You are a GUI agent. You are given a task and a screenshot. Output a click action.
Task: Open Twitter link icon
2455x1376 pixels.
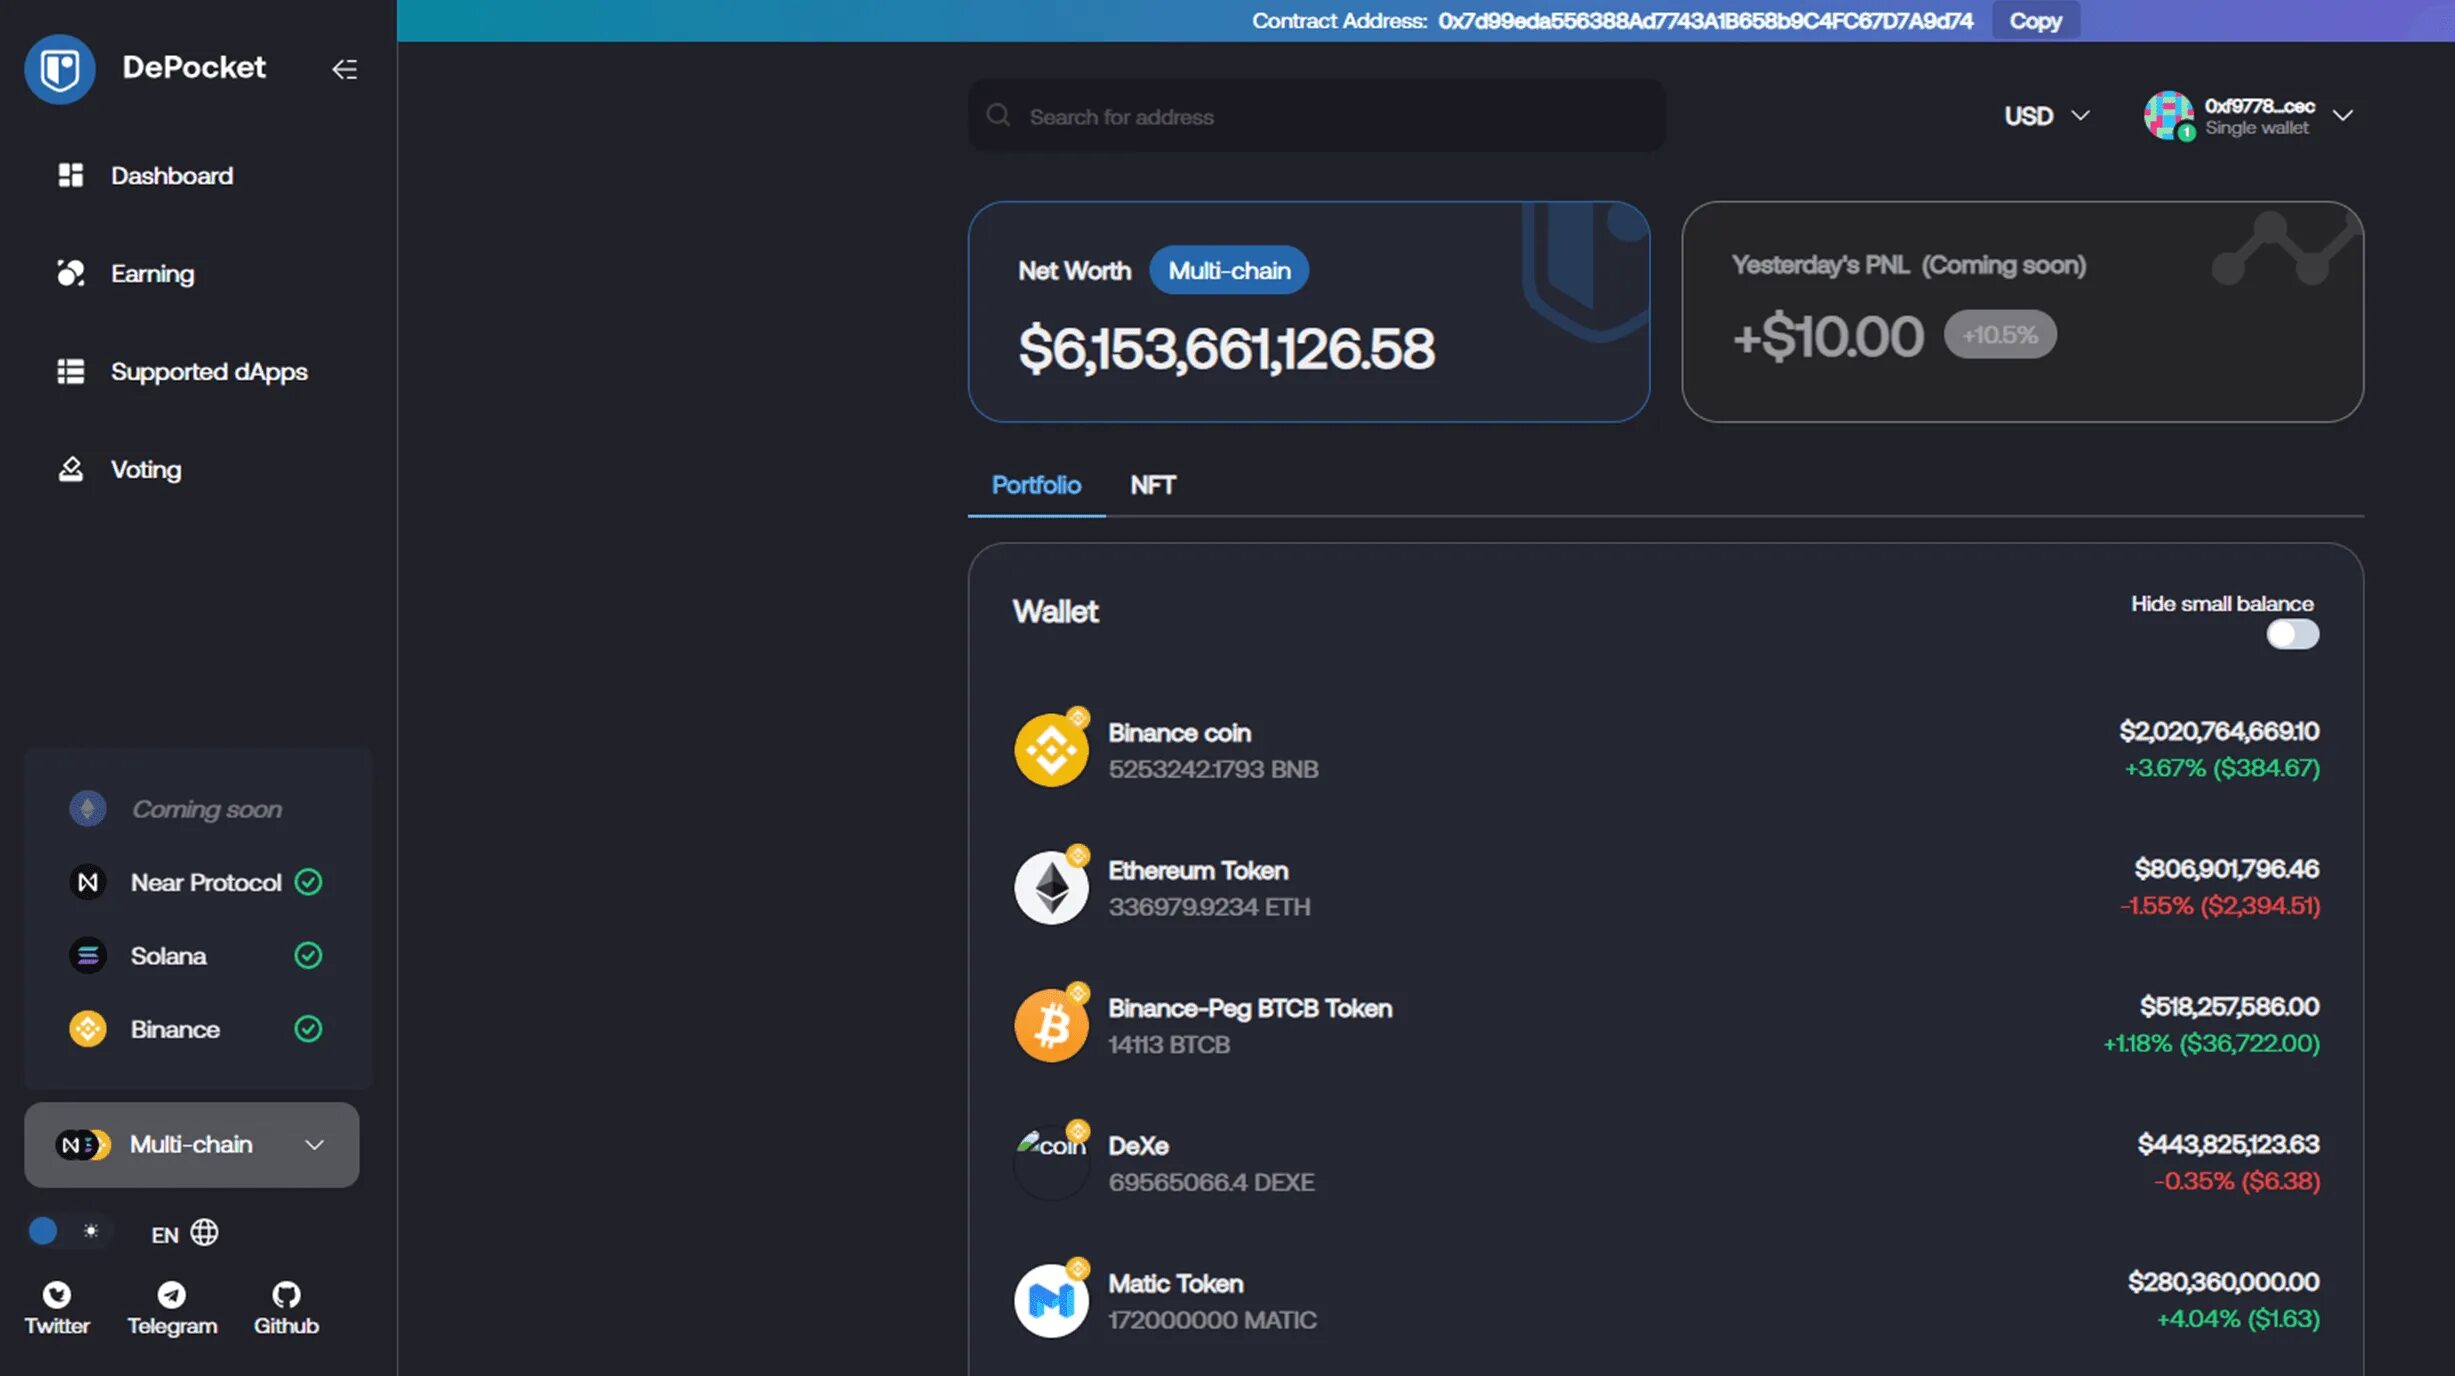pyautogui.click(x=57, y=1295)
